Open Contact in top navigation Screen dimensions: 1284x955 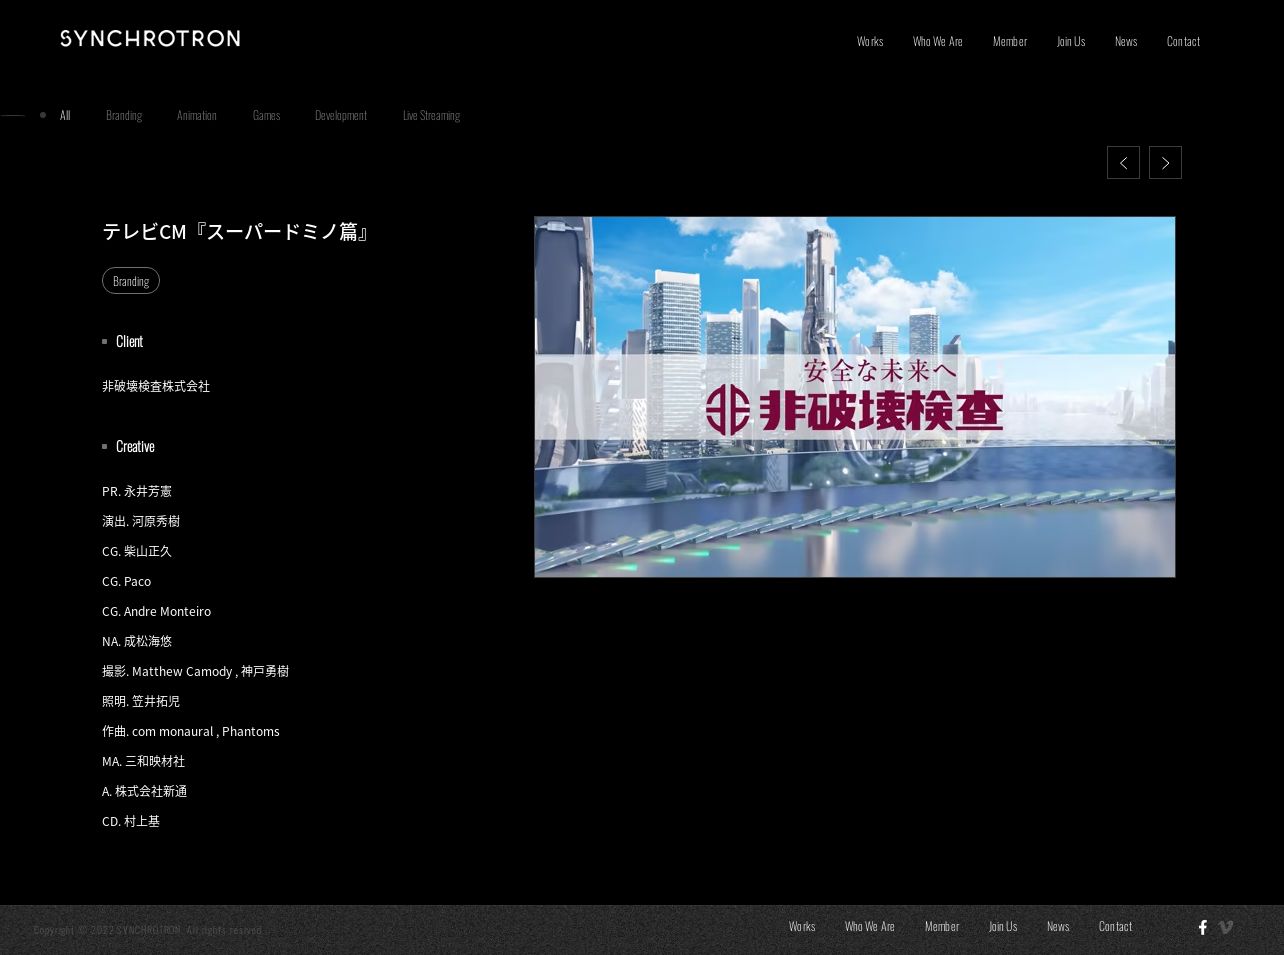(x=1183, y=41)
